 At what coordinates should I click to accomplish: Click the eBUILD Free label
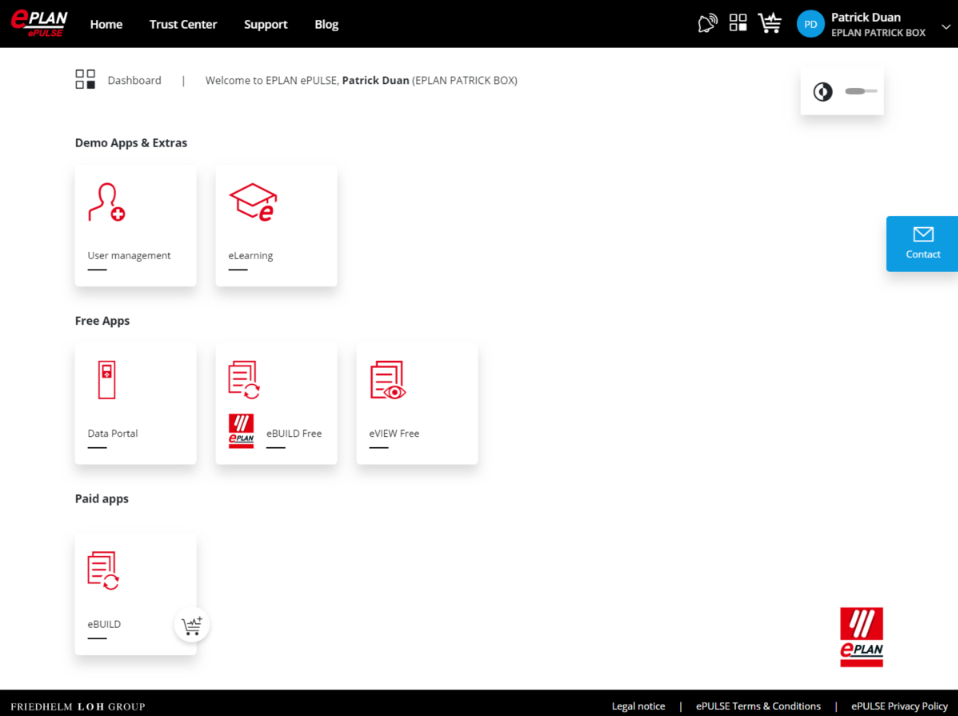[x=294, y=433]
